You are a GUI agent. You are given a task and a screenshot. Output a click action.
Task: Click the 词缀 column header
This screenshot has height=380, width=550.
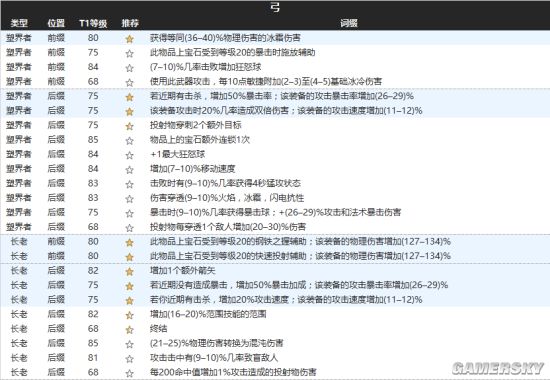[349, 23]
